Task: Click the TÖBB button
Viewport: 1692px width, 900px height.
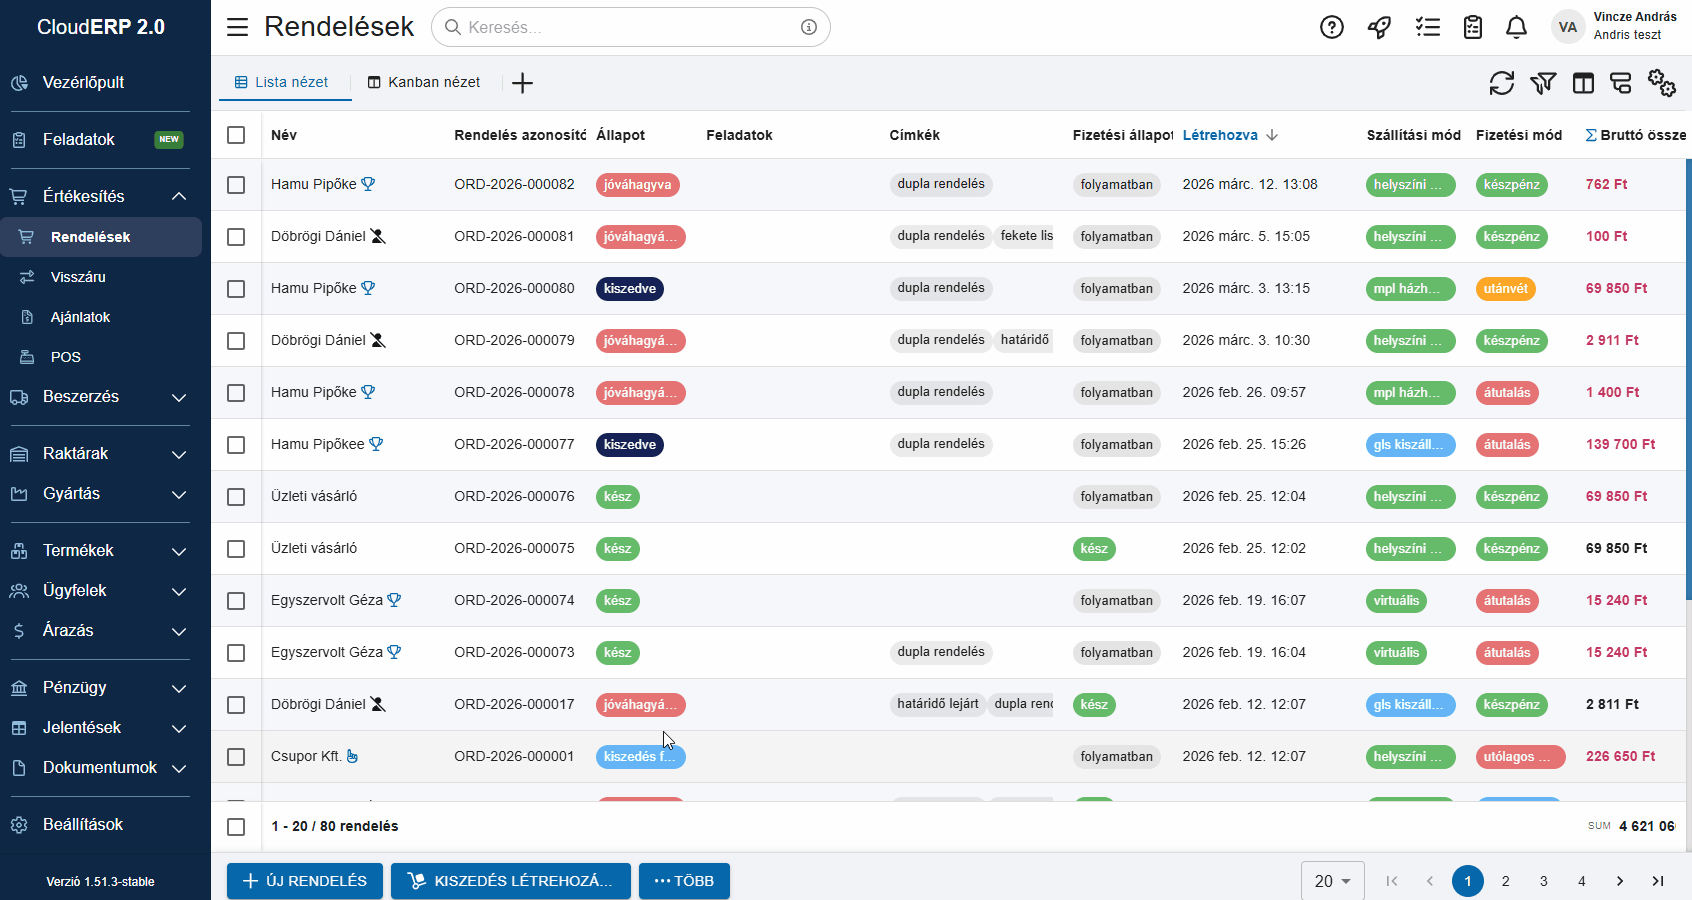Action: click(x=684, y=881)
